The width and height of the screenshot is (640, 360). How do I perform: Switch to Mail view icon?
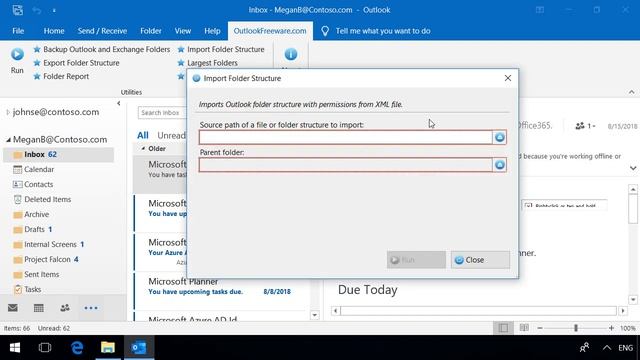pos(13,308)
